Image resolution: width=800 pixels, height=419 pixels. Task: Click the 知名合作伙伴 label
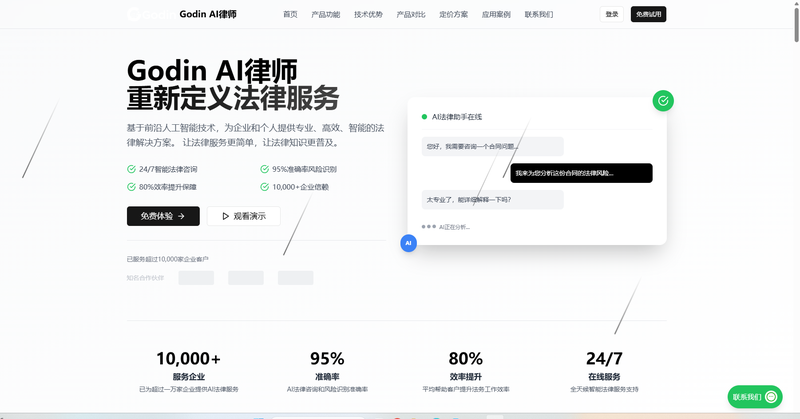tap(145, 278)
